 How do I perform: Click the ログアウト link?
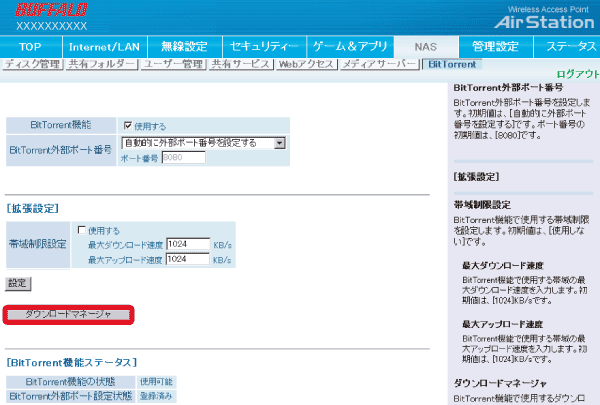pos(577,75)
